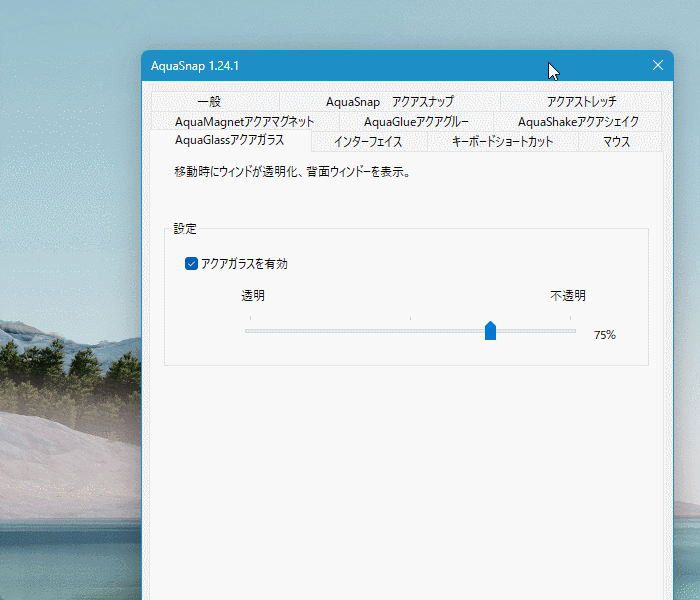Click the 移動時にウィンドが透明化 description text
Image resolution: width=700 pixels, height=600 pixels.
click(292, 172)
